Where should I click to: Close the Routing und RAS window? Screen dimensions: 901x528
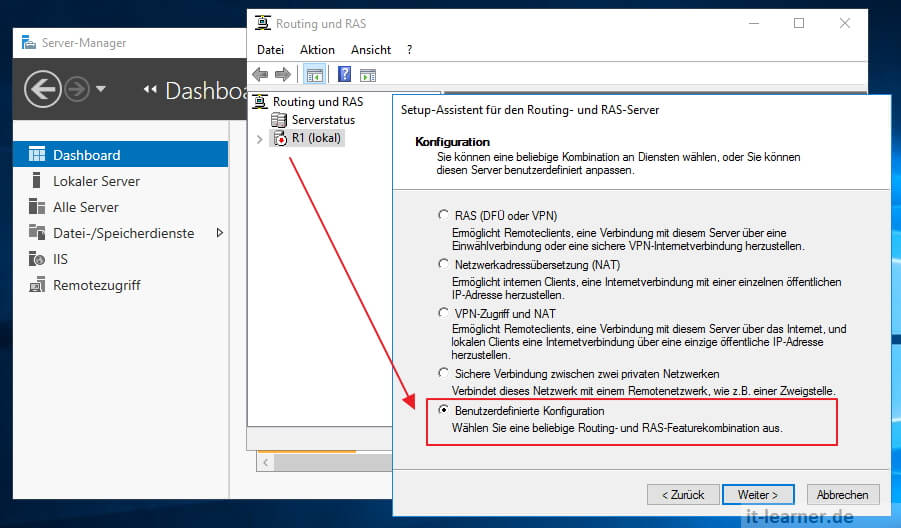point(844,23)
